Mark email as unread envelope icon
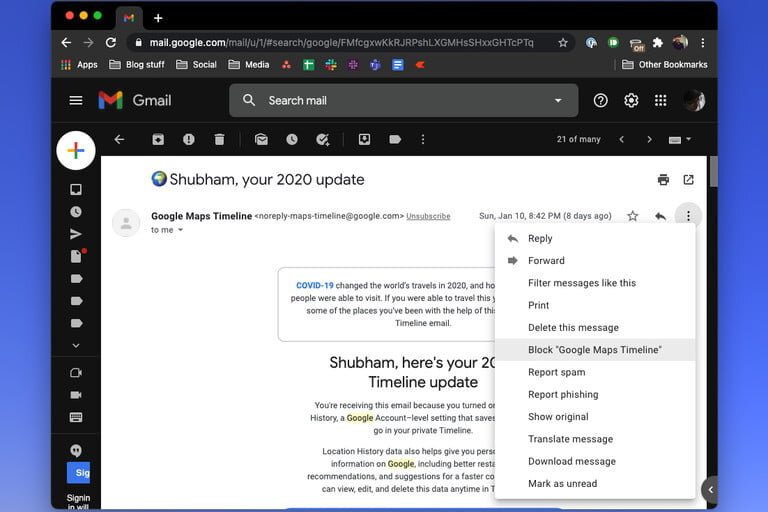This screenshot has height=512, width=768. 262,140
